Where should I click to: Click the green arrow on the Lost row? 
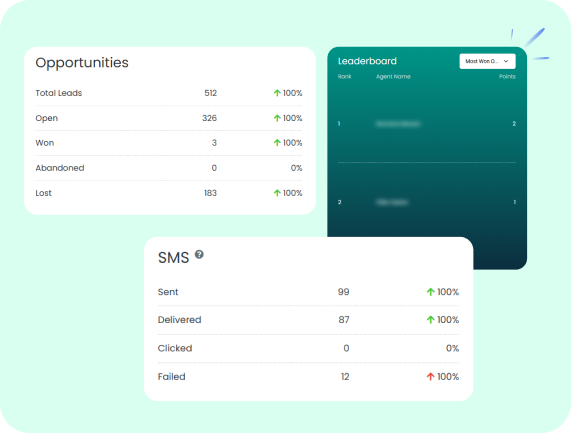(277, 193)
